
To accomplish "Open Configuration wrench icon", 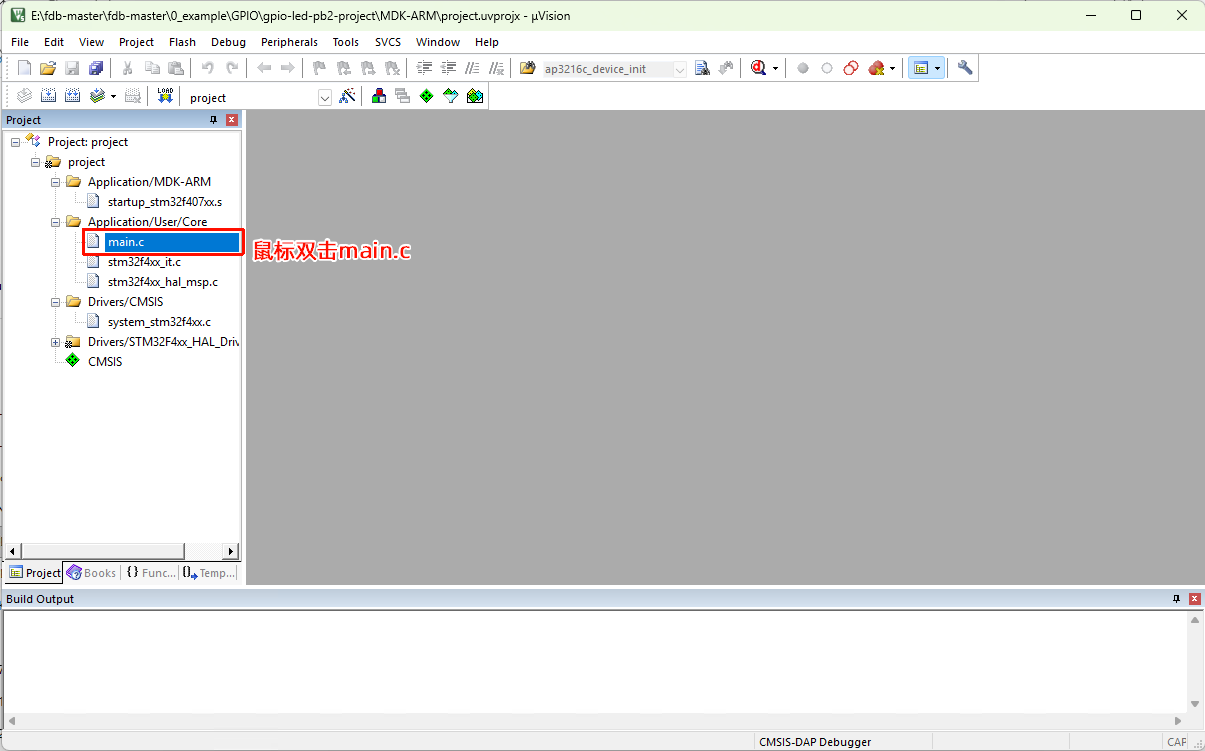I will point(964,68).
